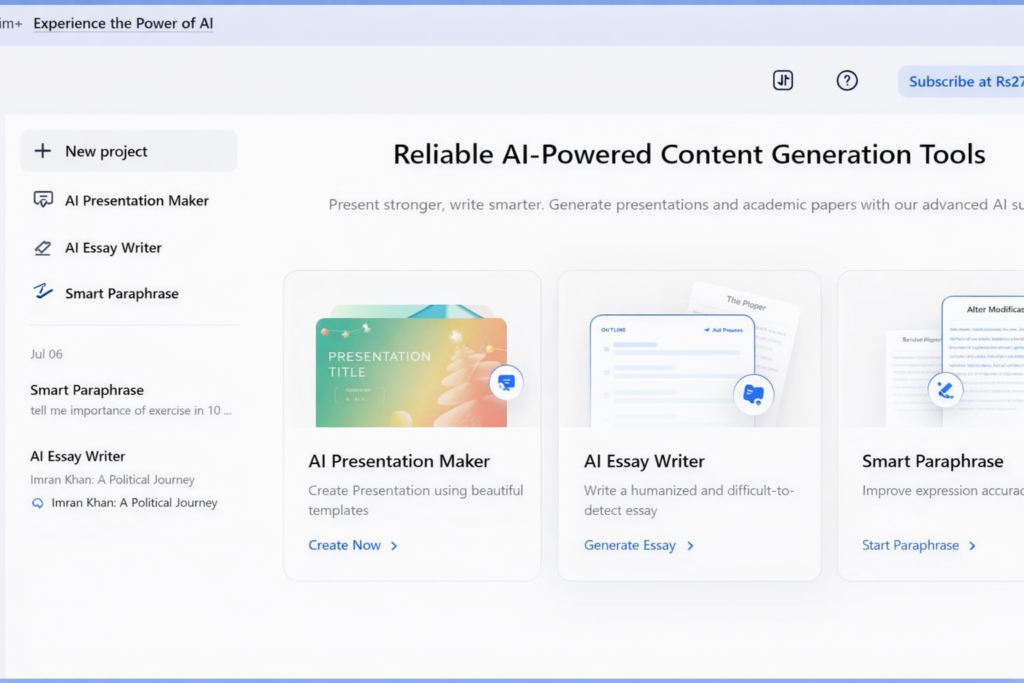
Task: Click the presentation badge icon on card
Action: 506,382
